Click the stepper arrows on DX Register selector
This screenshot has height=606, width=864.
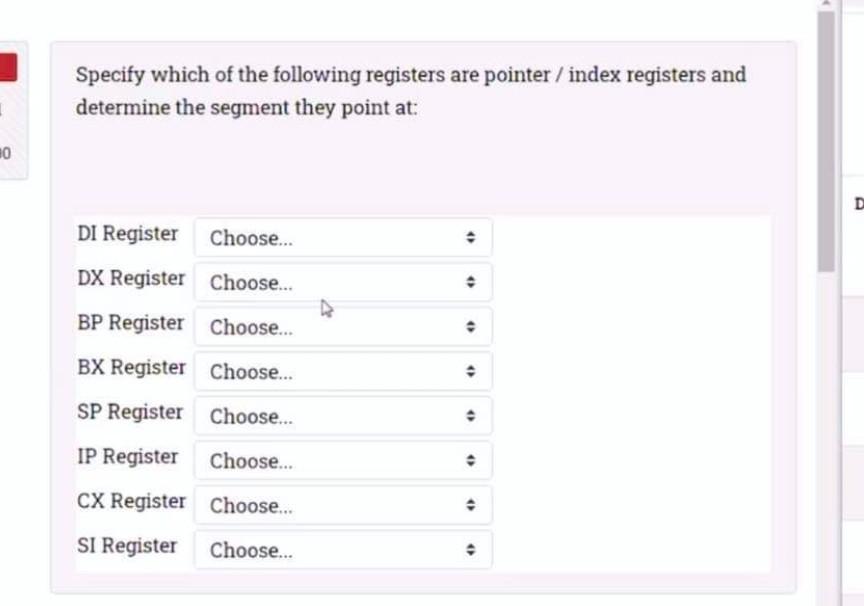(471, 282)
